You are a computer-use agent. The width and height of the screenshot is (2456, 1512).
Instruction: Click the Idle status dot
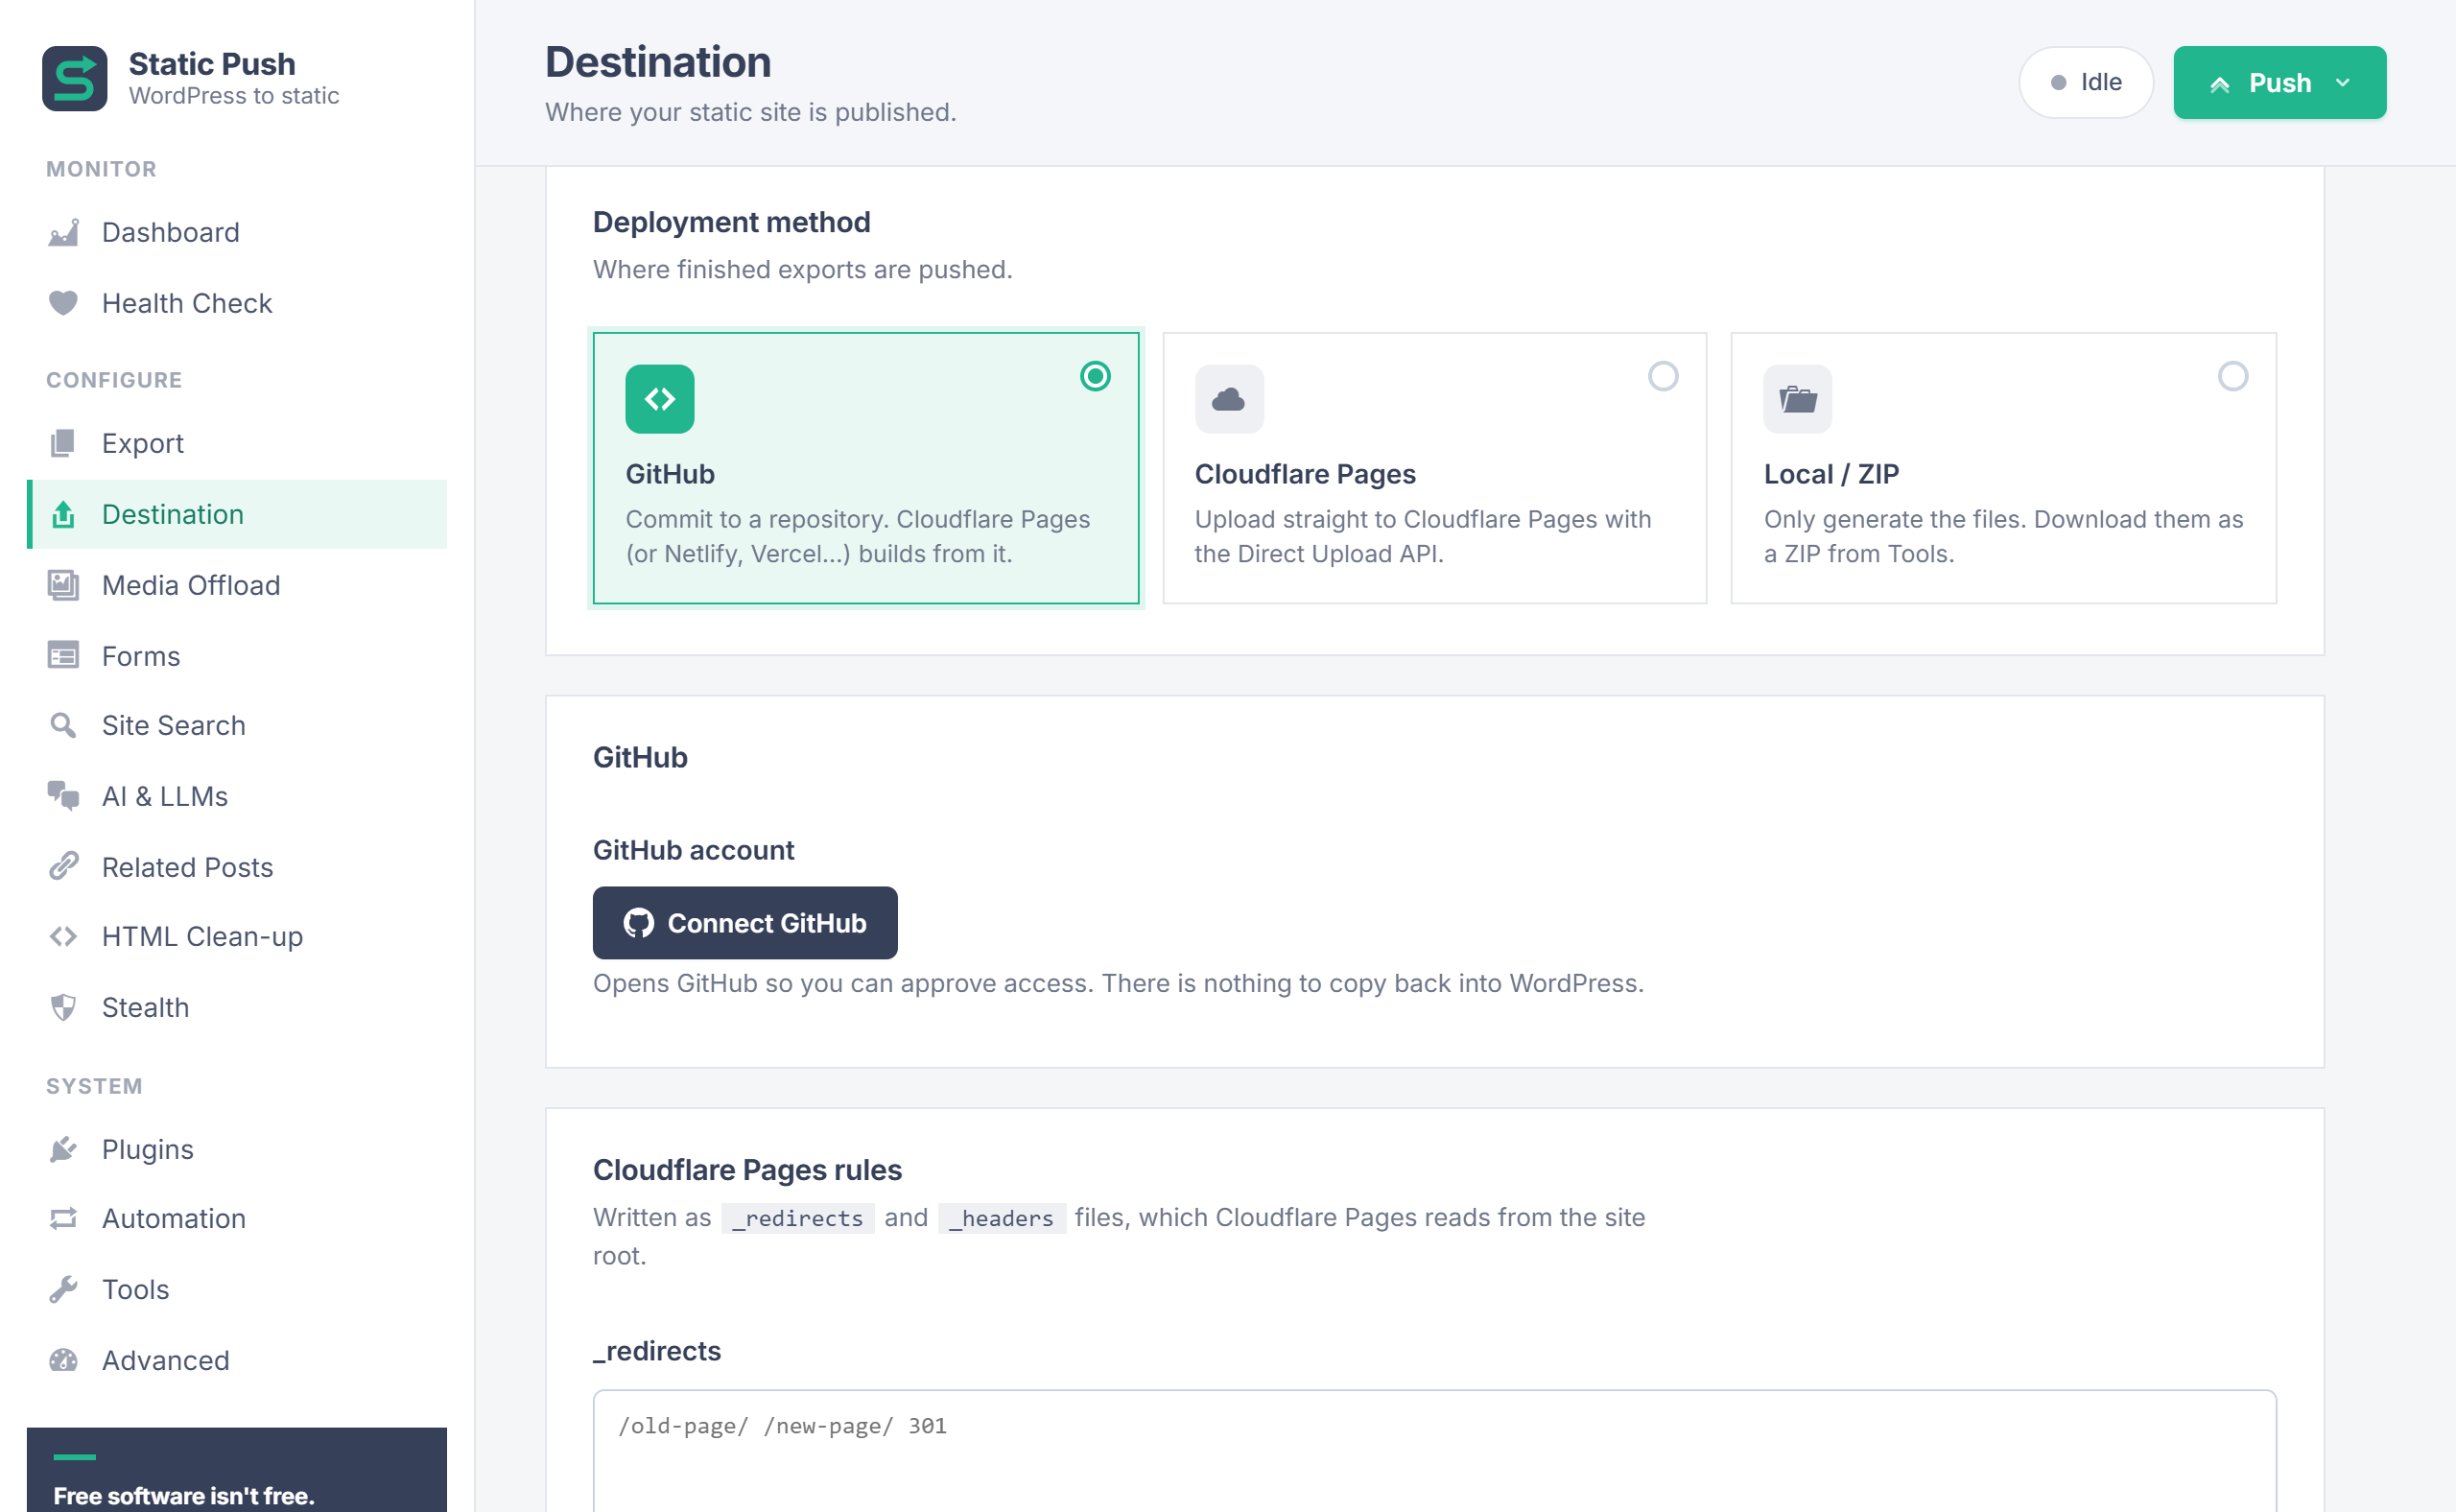[x=2059, y=83]
